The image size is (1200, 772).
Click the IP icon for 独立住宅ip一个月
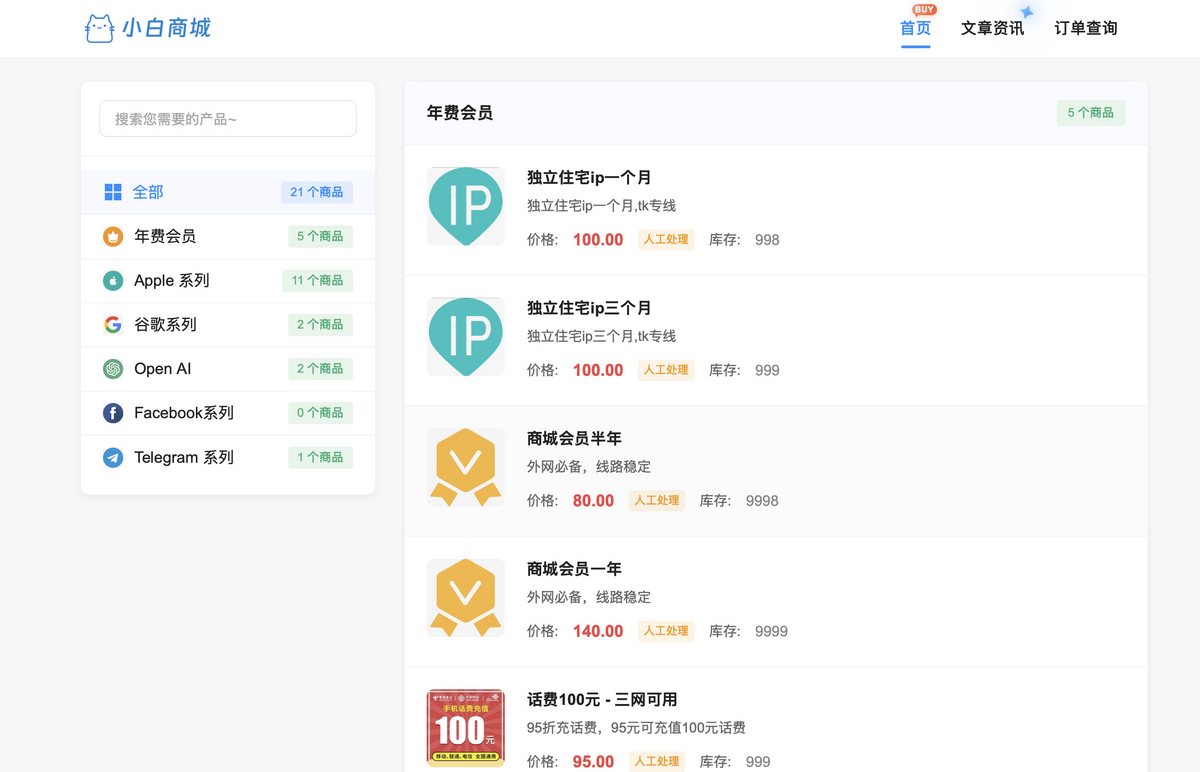coord(465,206)
